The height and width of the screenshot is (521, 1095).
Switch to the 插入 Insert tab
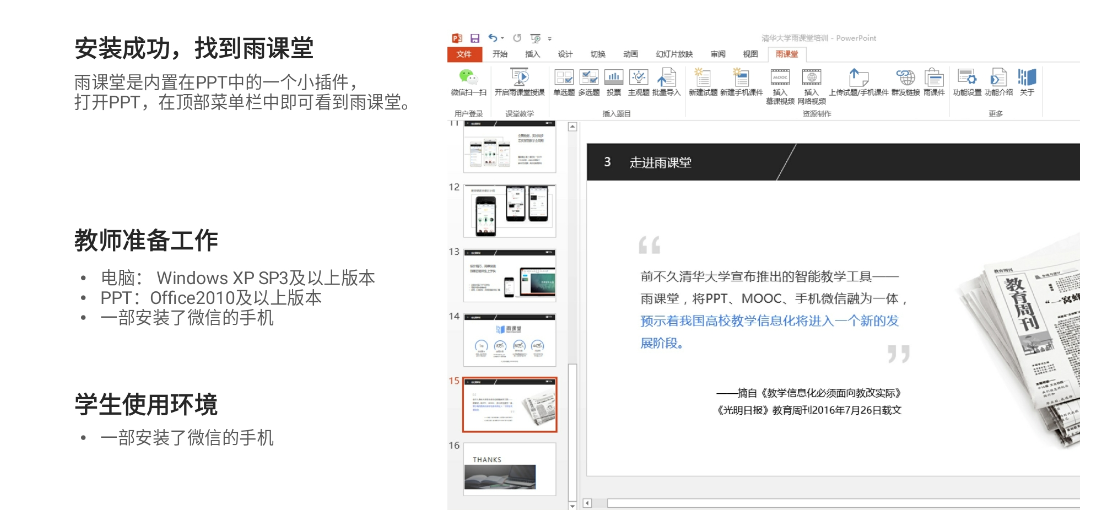coord(533,54)
